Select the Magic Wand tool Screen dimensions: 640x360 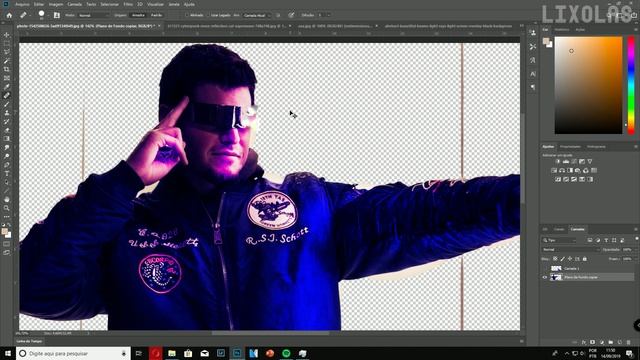tap(7, 61)
